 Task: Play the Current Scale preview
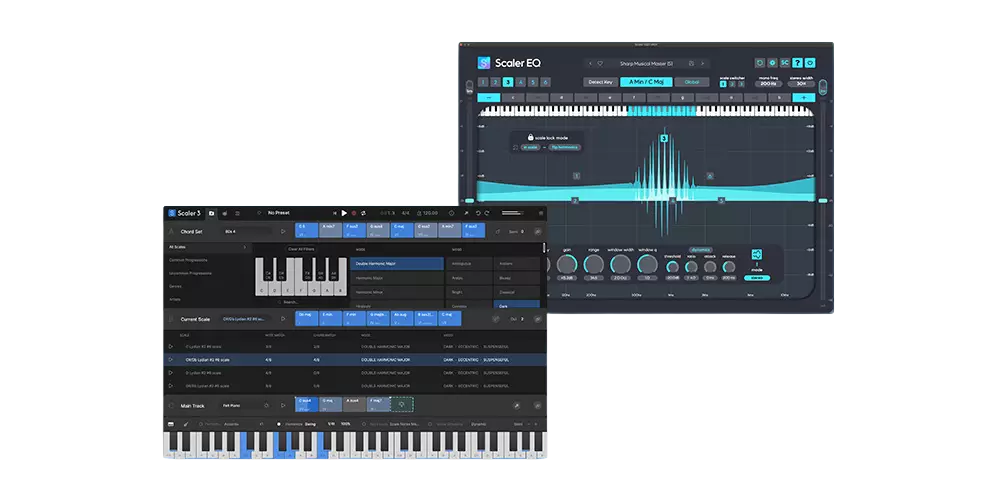click(283, 319)
